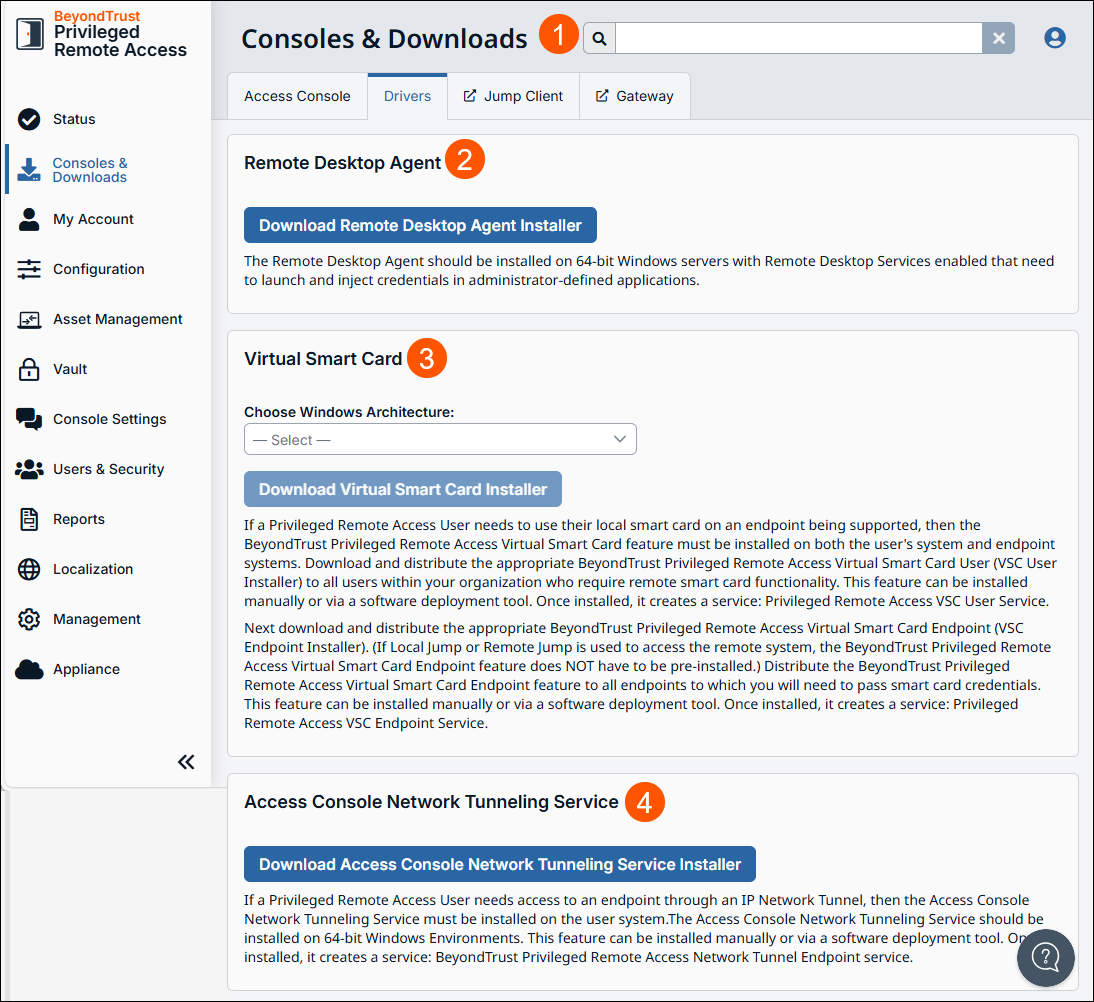
Task: Click the Asset Management sidebar icon
Action: pyautogui.click(x=28, y=318)
